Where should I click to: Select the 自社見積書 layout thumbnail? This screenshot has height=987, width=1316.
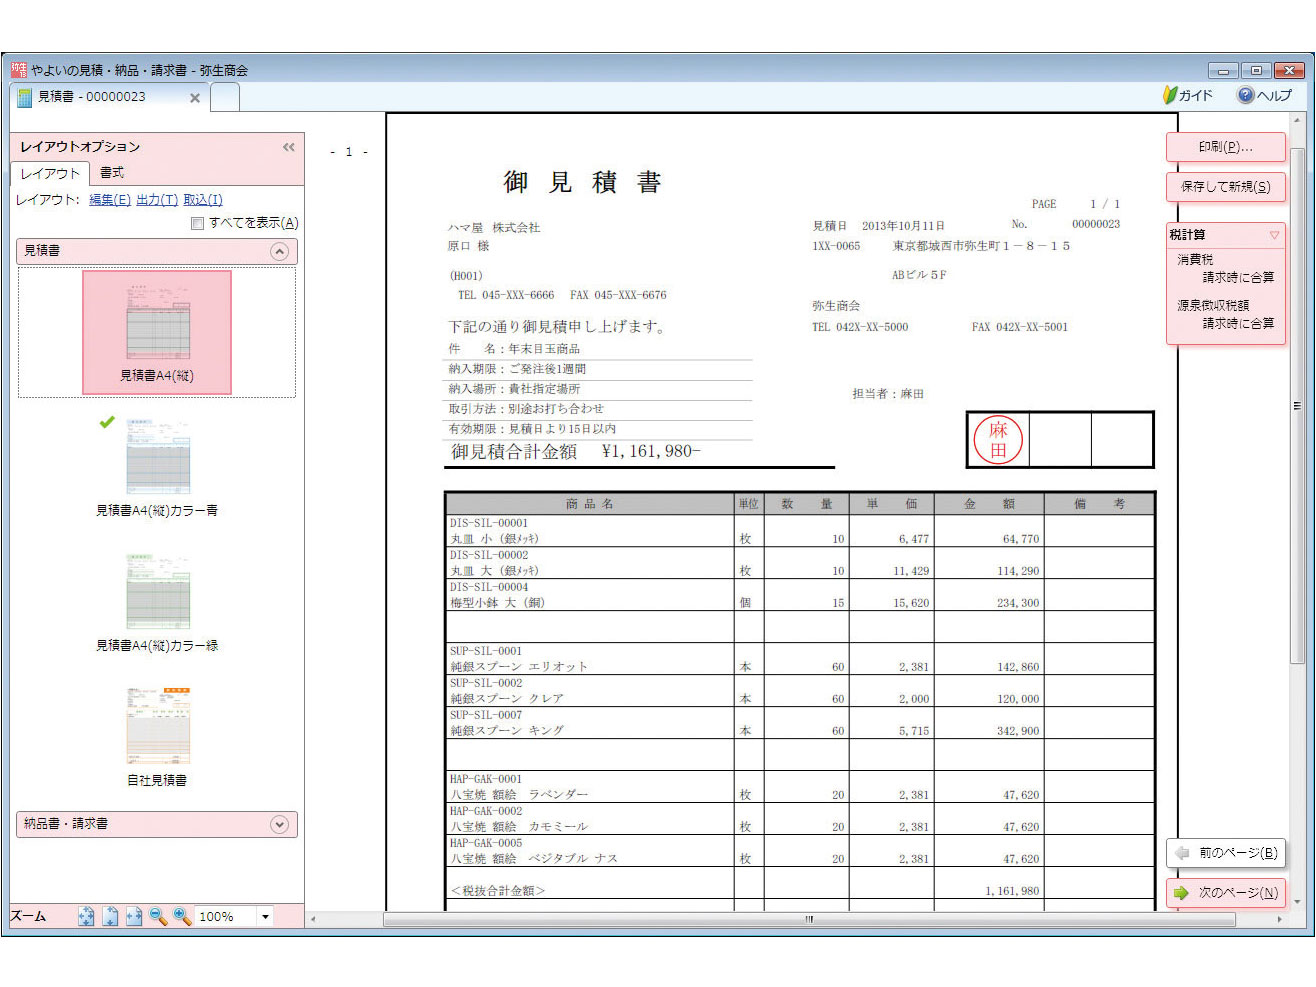click(157, 737)
